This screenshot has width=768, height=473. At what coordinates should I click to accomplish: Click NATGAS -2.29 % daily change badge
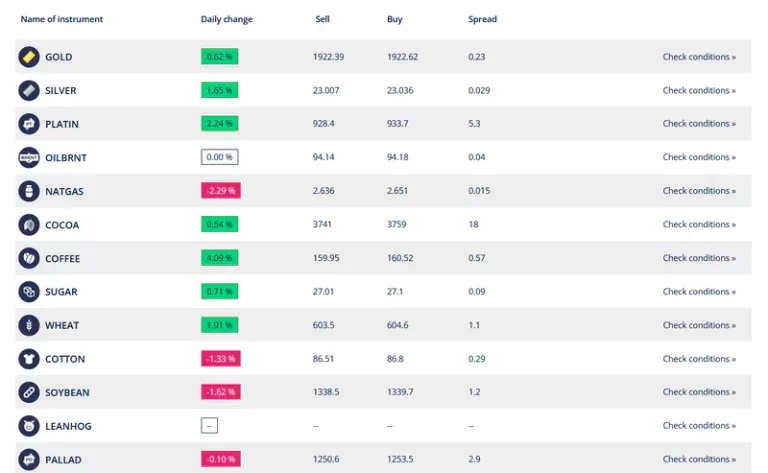220,190
